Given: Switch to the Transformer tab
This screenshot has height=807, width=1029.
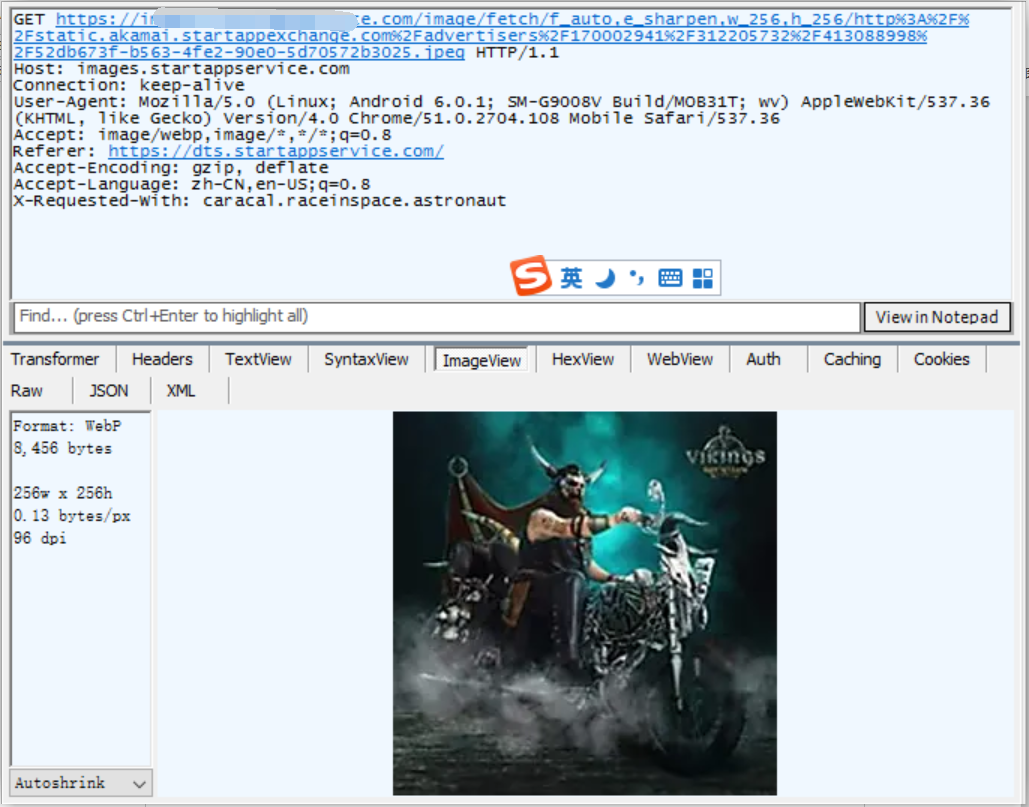Looking at the screenshot, I should point(55,360).
